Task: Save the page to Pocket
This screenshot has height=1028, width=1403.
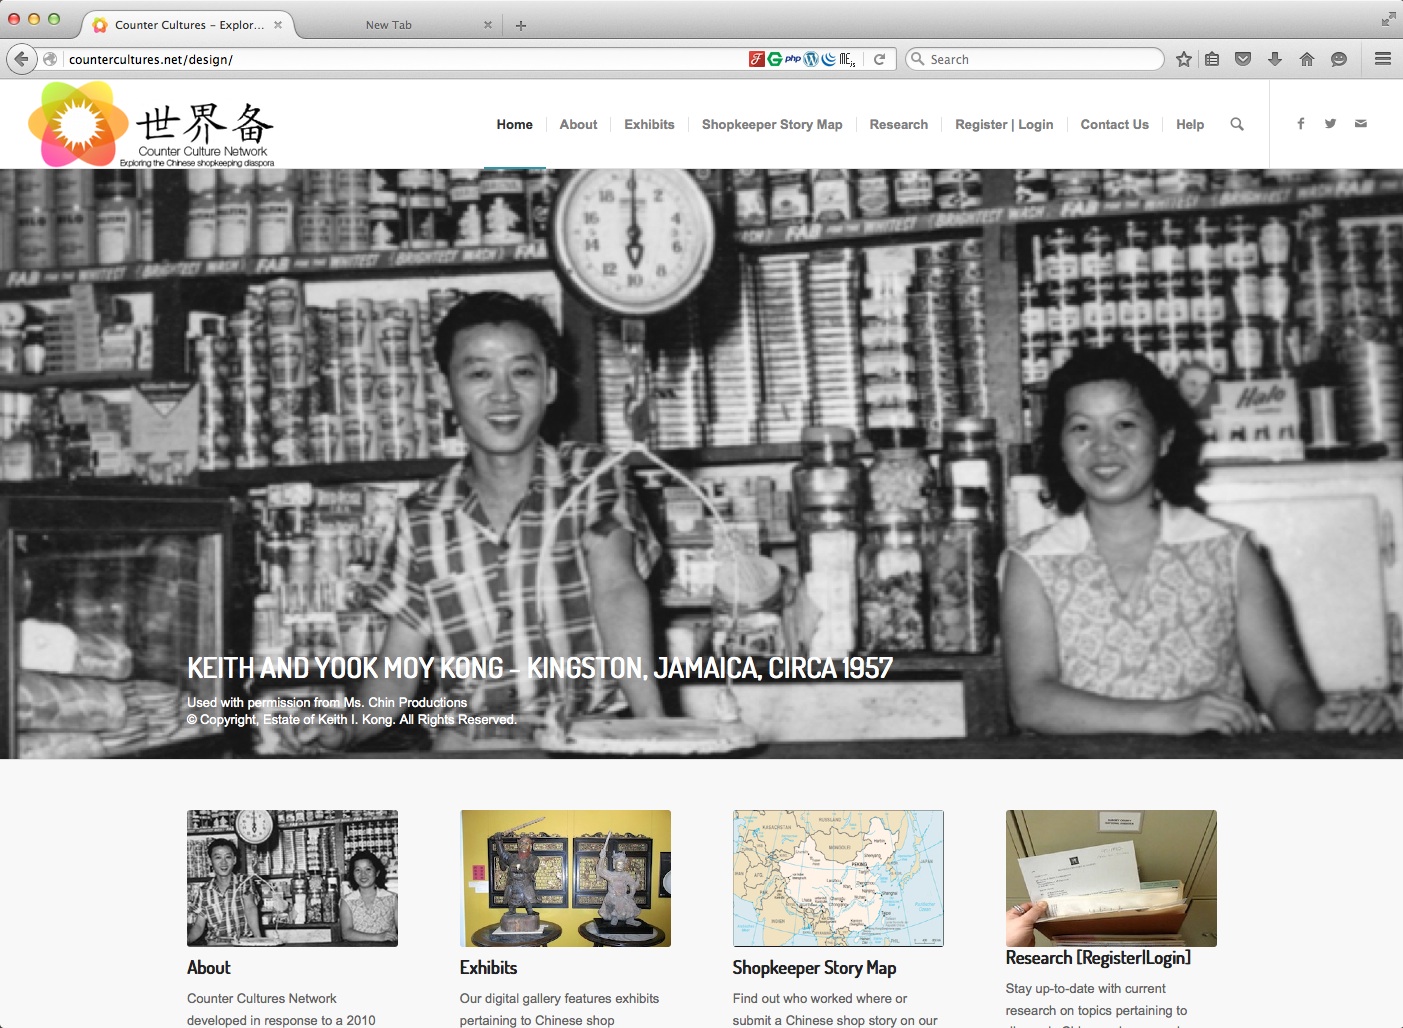Action: click(1243, 59)
